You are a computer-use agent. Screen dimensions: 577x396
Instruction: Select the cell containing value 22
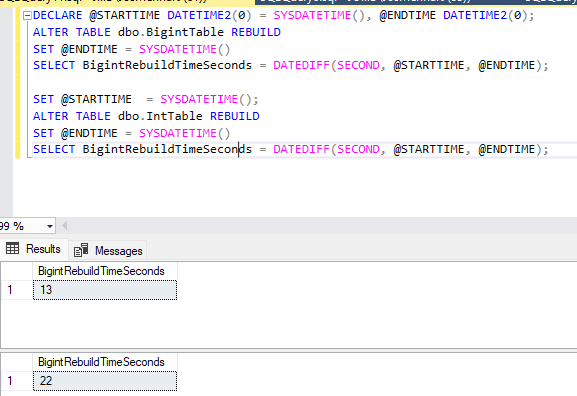(x=105, y=381)
